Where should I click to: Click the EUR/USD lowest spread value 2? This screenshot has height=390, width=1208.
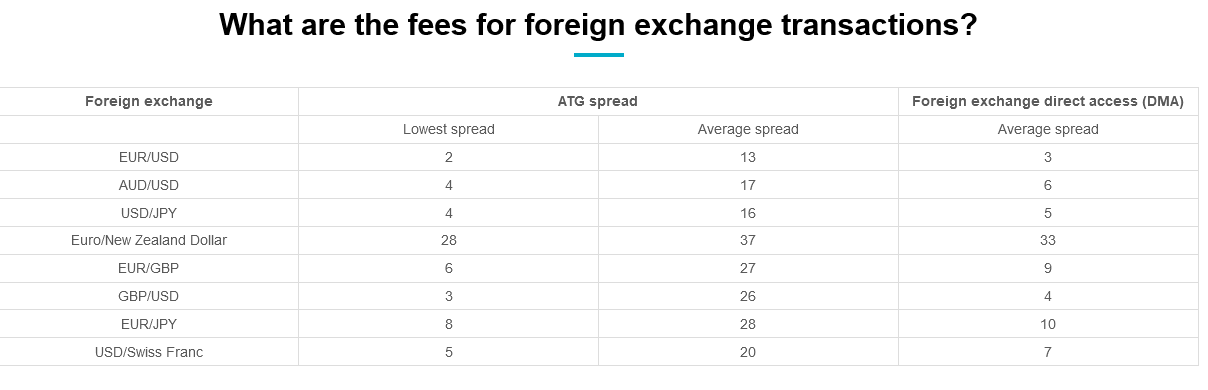pyautogui.click(x=449, y=157)
